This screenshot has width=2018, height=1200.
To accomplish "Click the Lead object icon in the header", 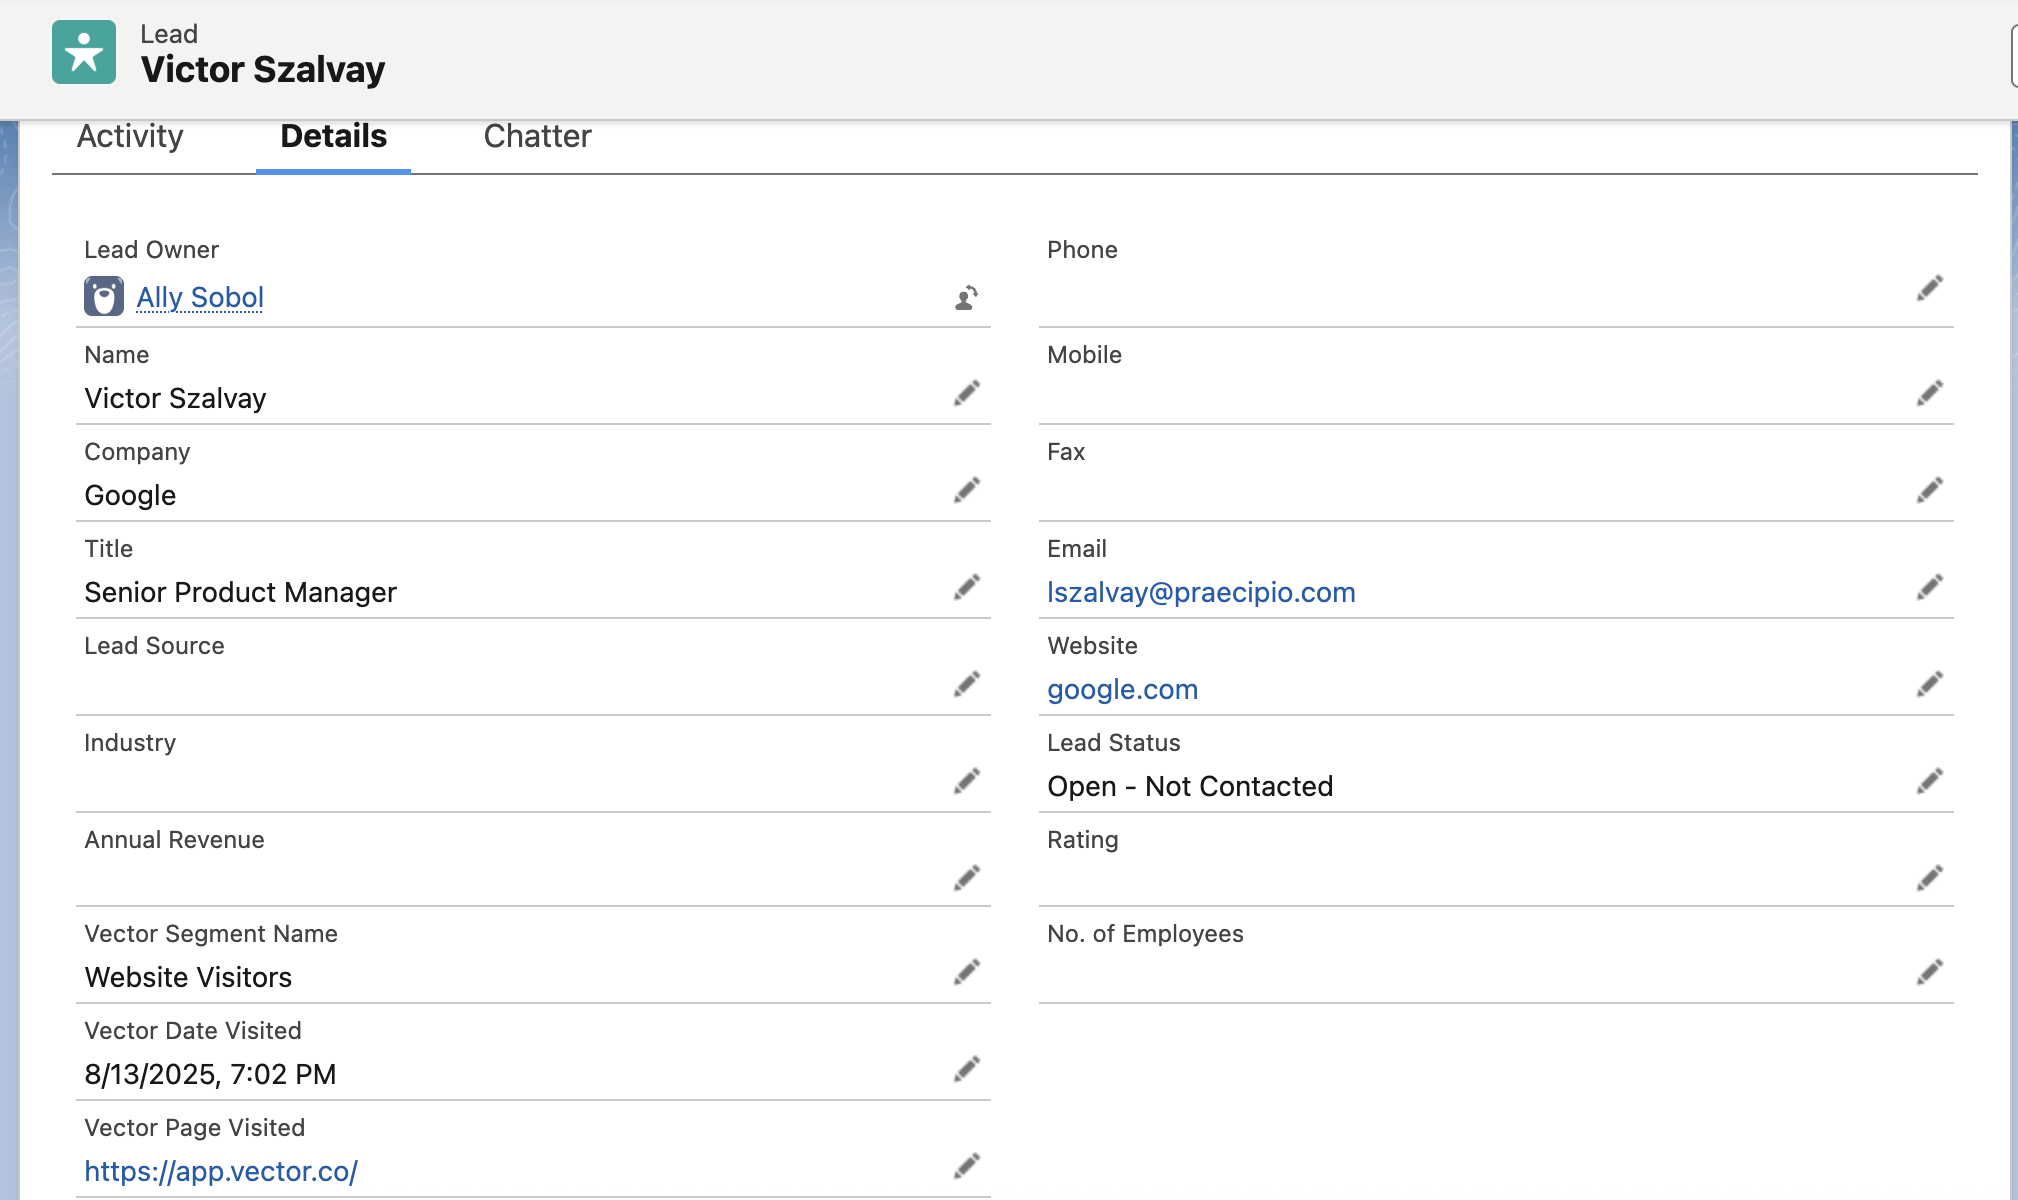I will click(x=83, y=51).
